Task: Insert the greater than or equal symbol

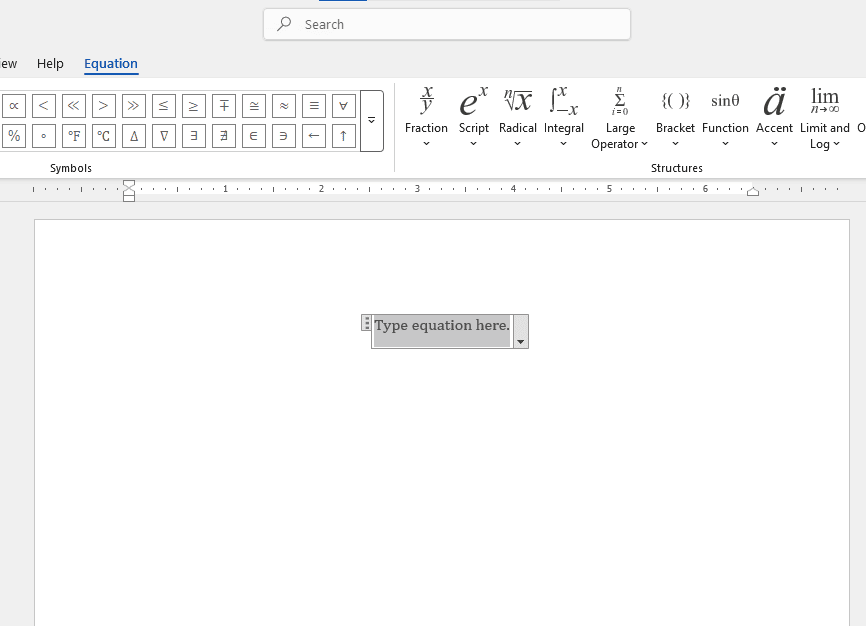Action: (193, 106)
